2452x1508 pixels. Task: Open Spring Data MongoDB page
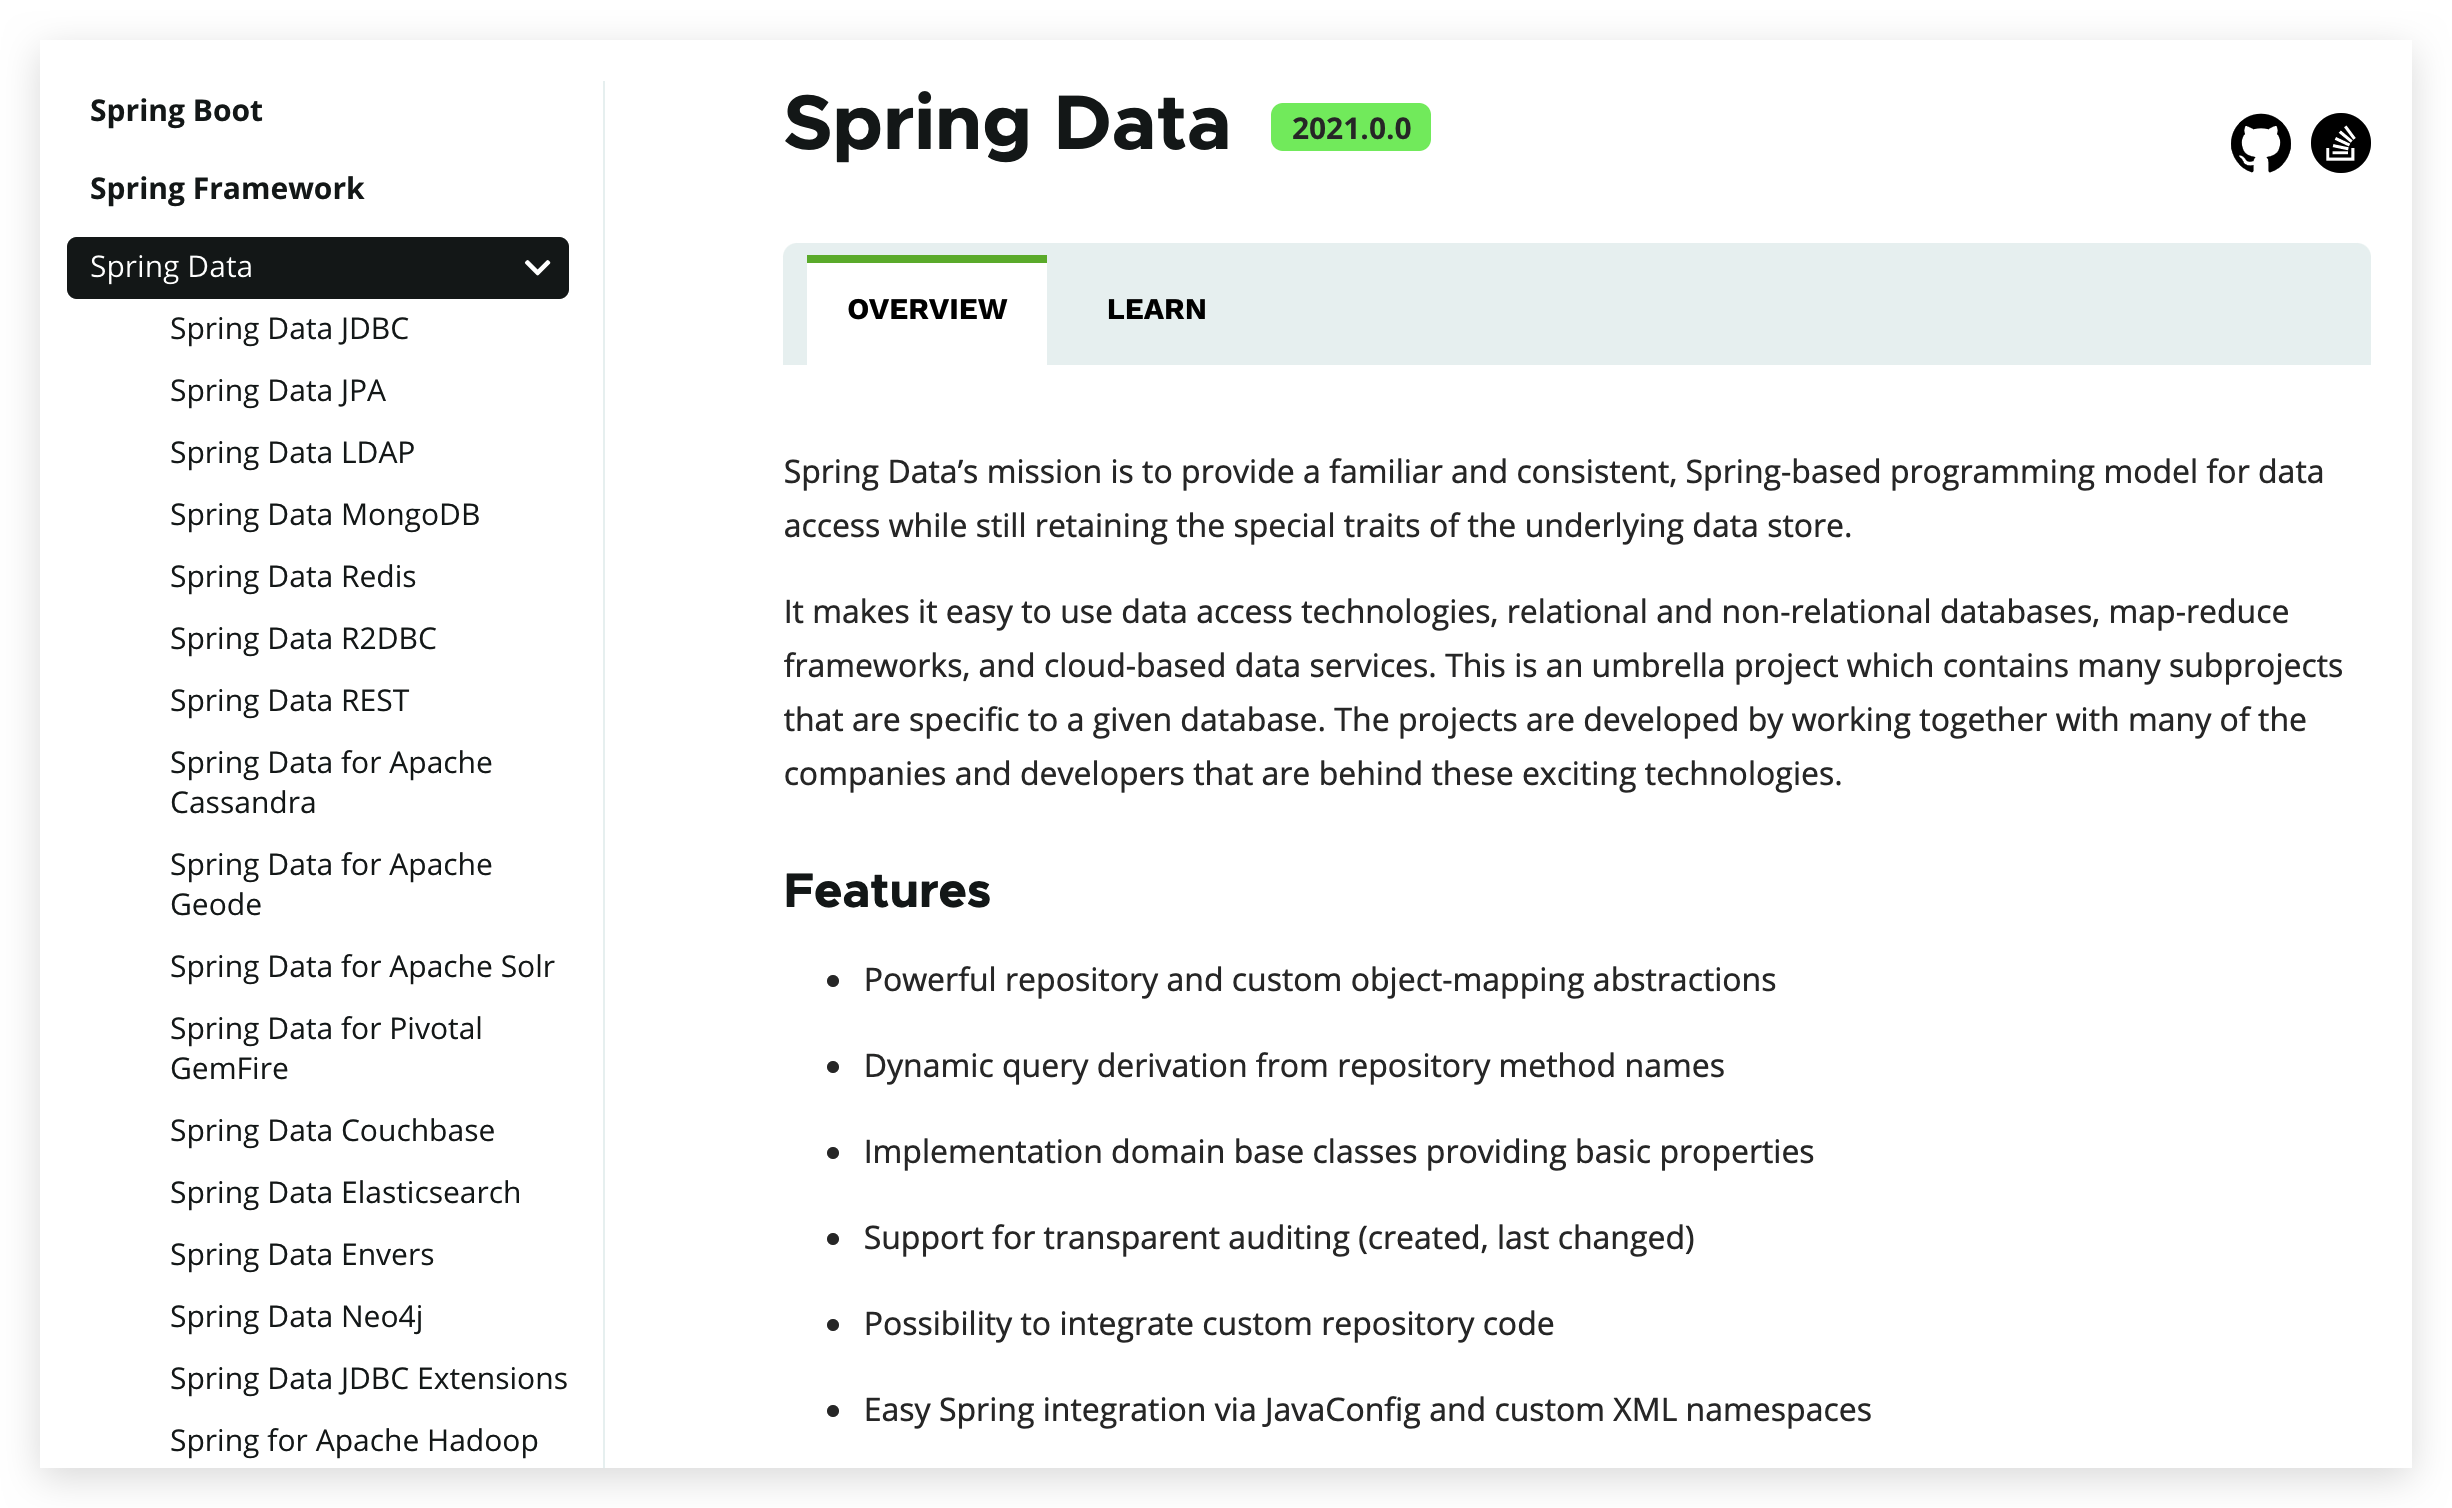(325, 515)
